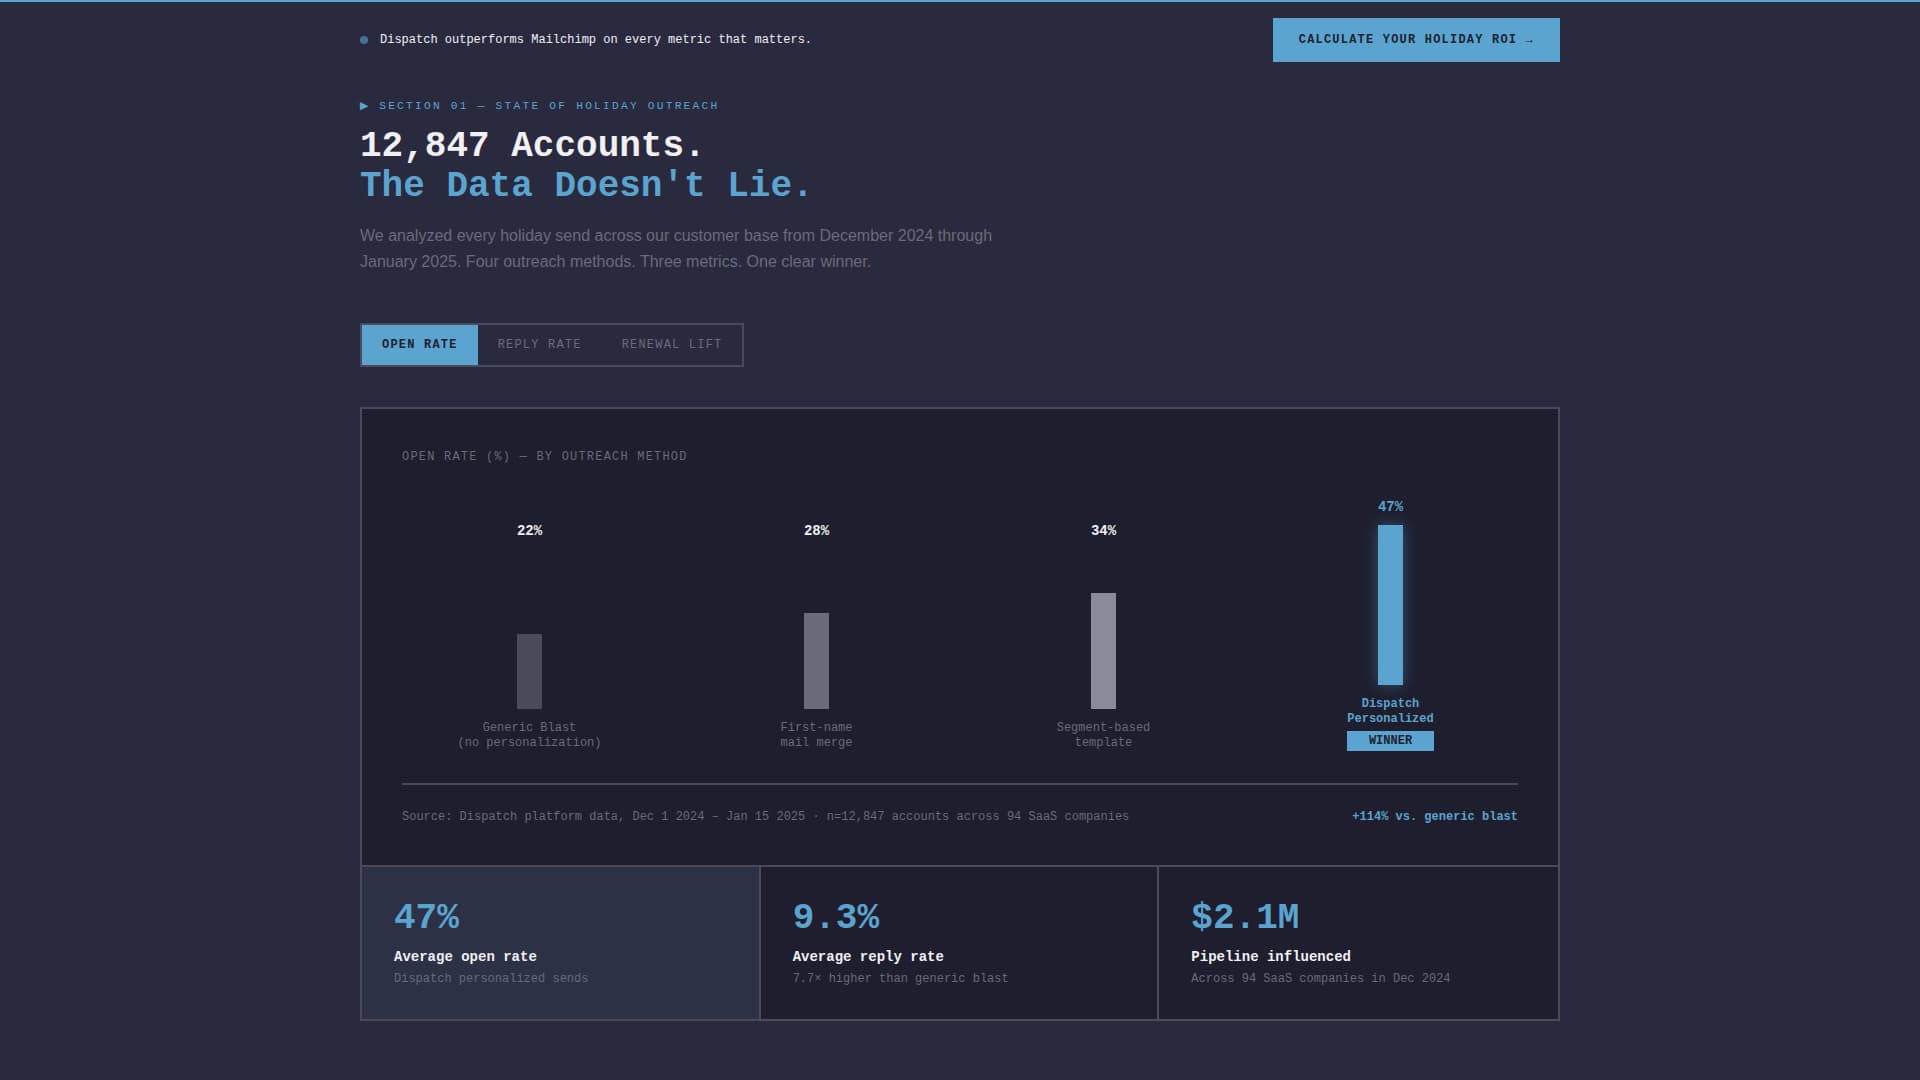Screen dimensions: 1920x1080
Task: Click 'The Data Doesn't Lie.' heading
Action: coord(586,185)
